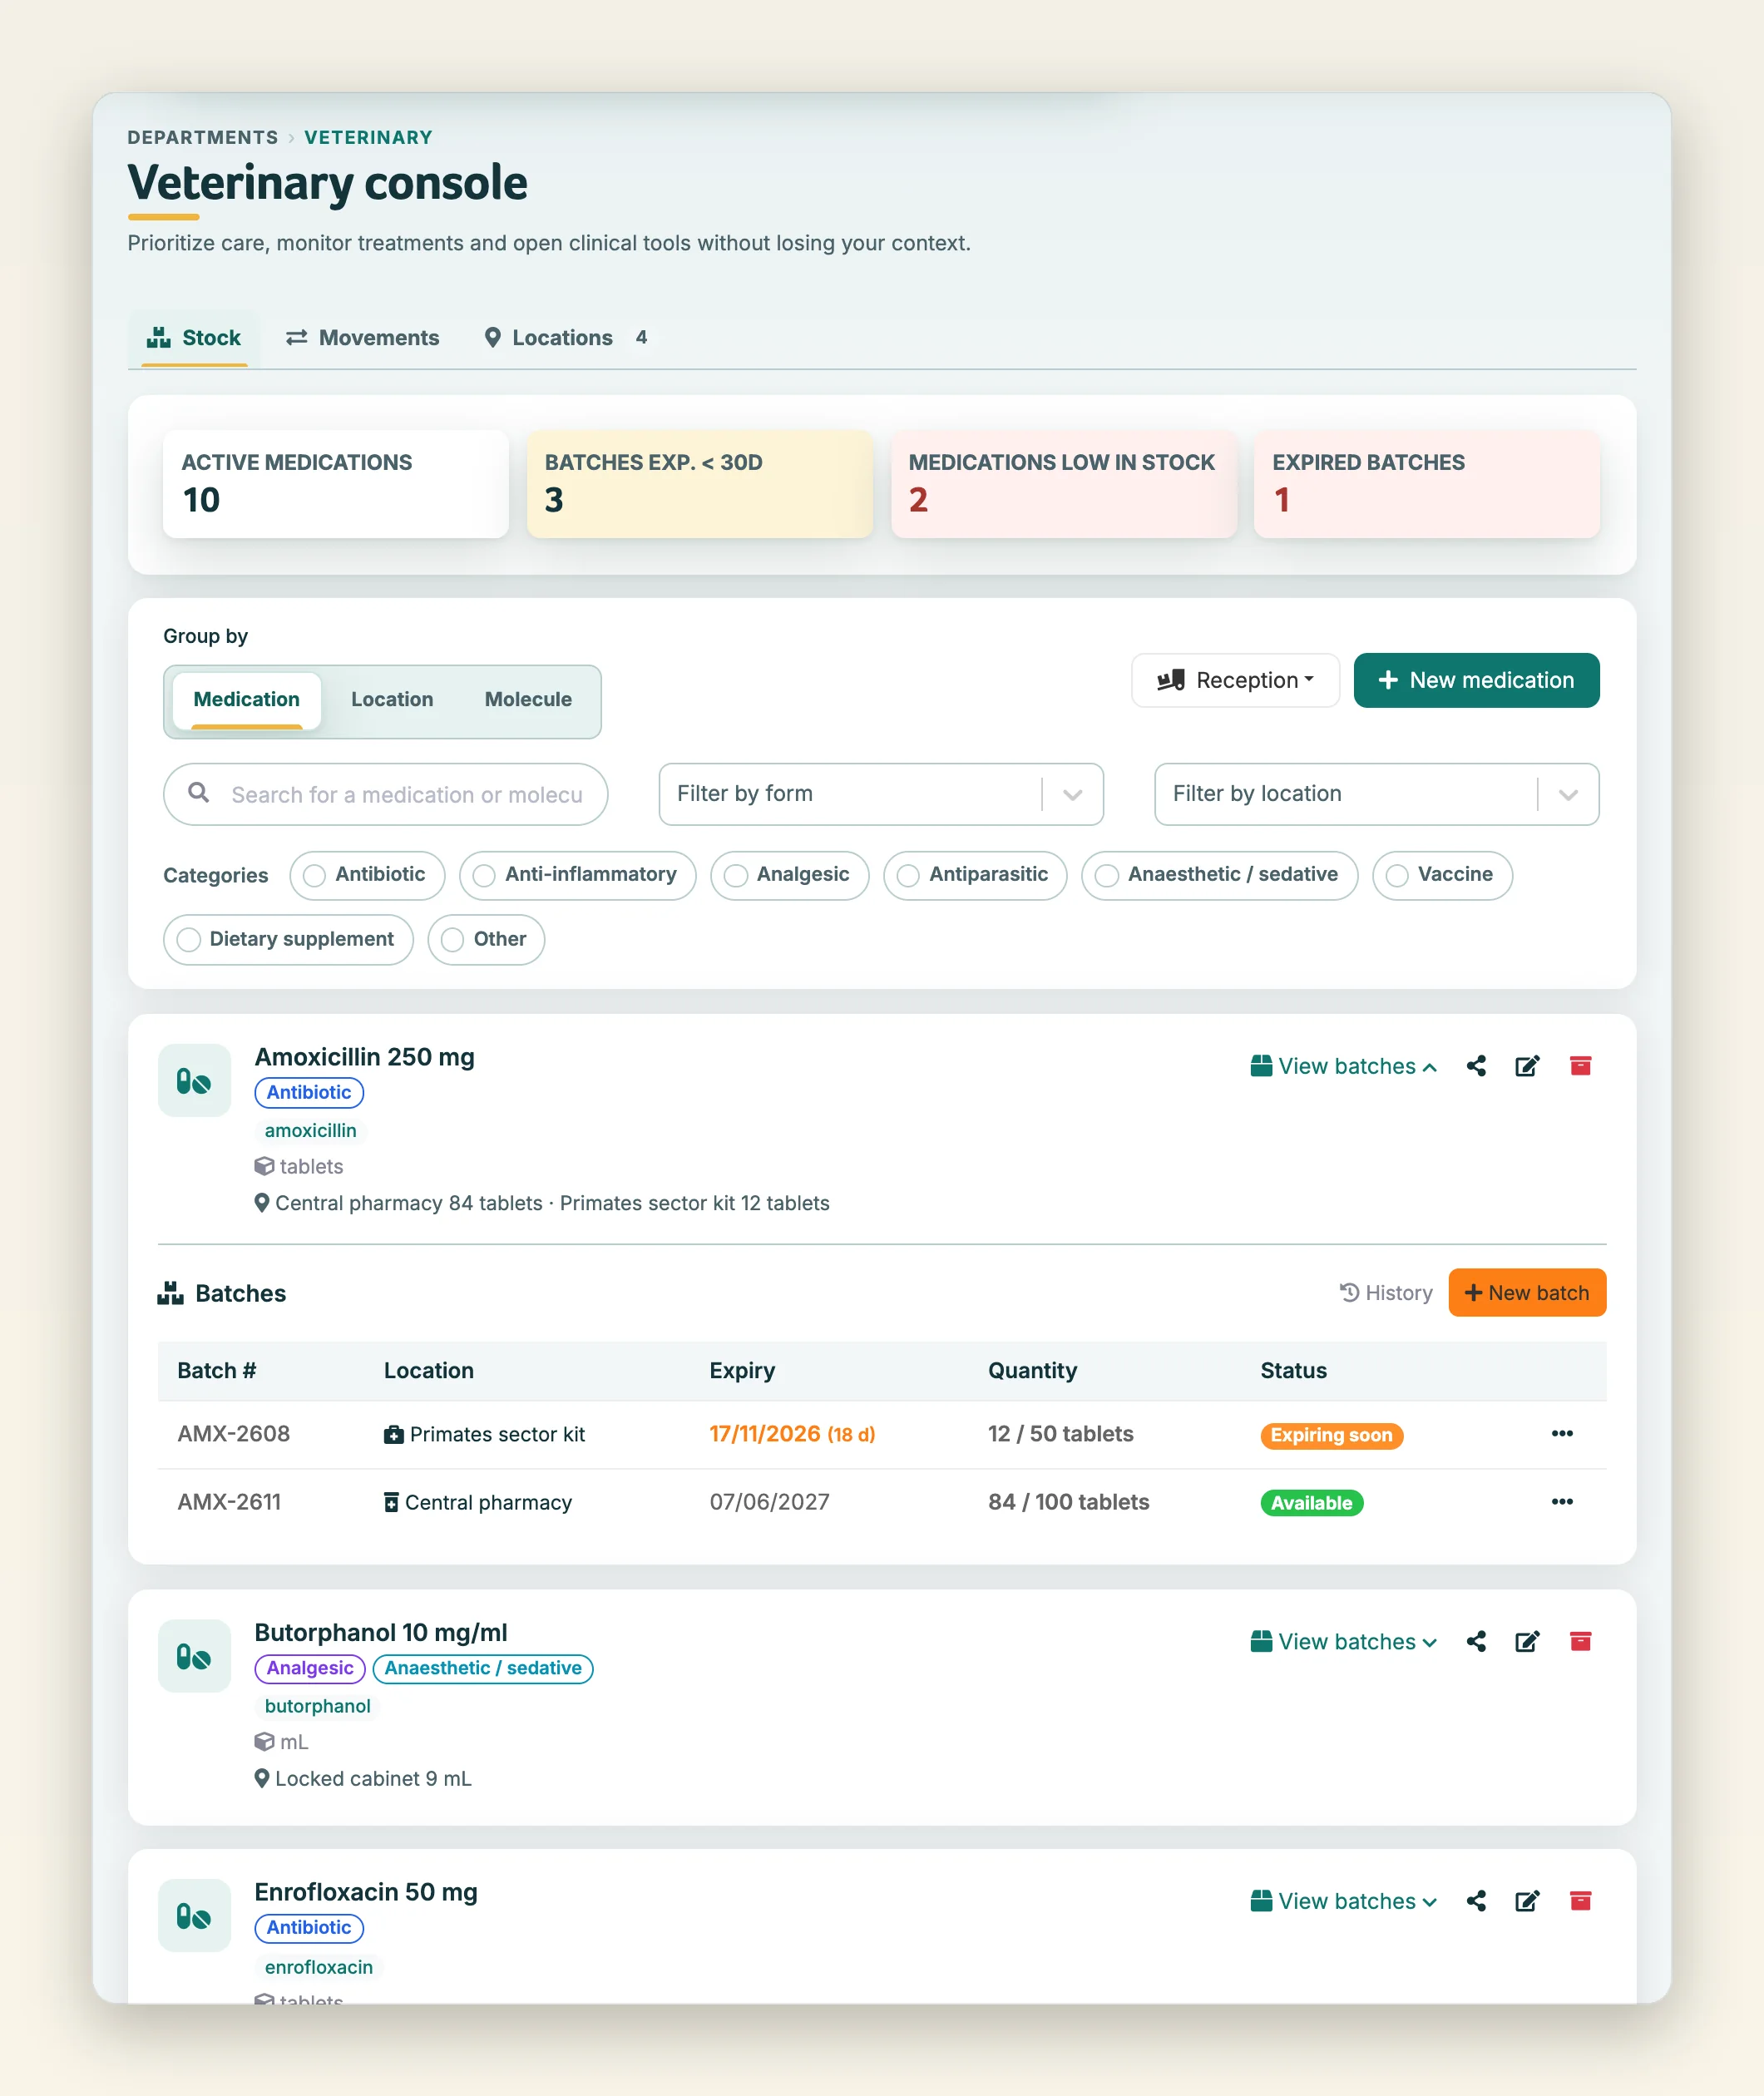This screenshot has height=2096, width=1764.
Task: Click the Enrofloxacin pill icon thumbnail
Action: coord(194,1916)
